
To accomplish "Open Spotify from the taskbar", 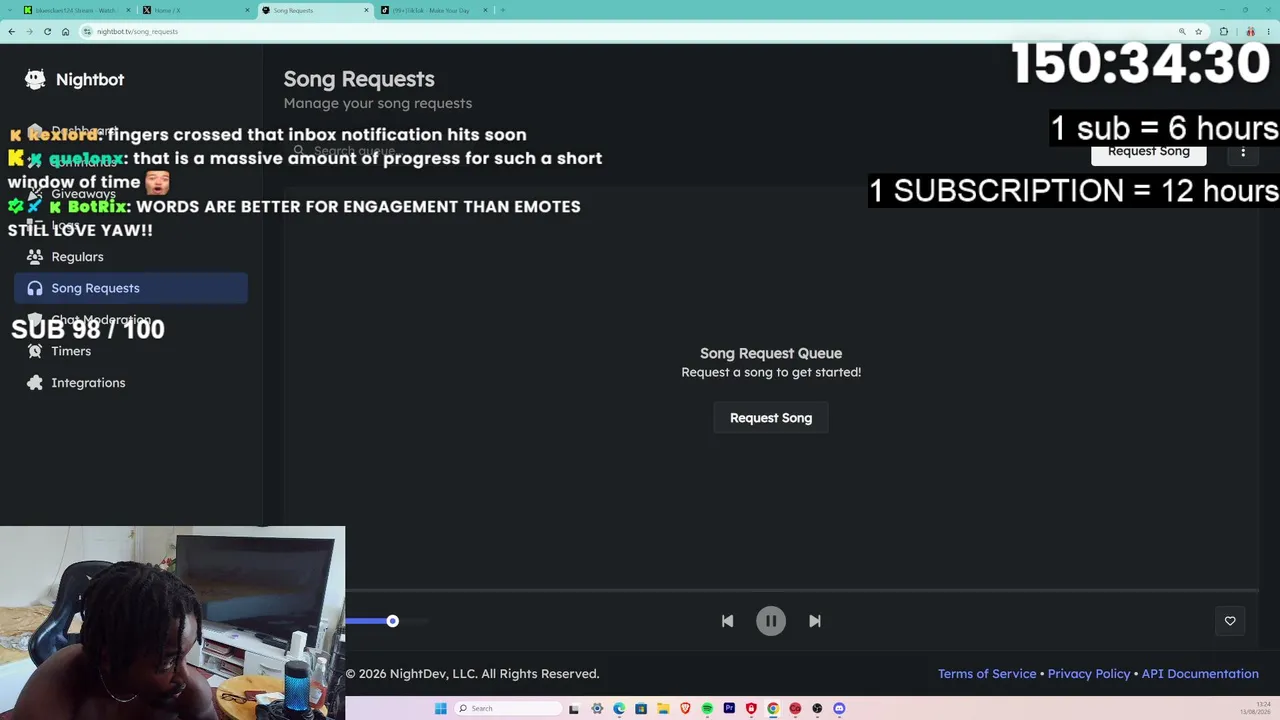I will tap(707, 709).
